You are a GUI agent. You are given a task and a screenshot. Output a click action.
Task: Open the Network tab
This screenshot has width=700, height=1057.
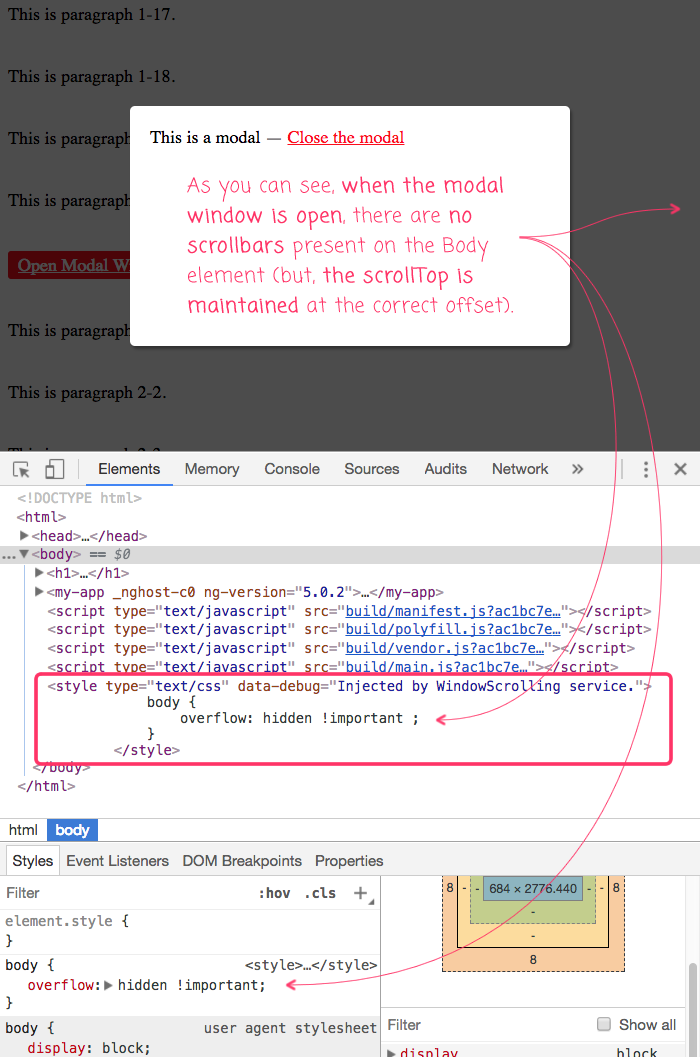520,469
